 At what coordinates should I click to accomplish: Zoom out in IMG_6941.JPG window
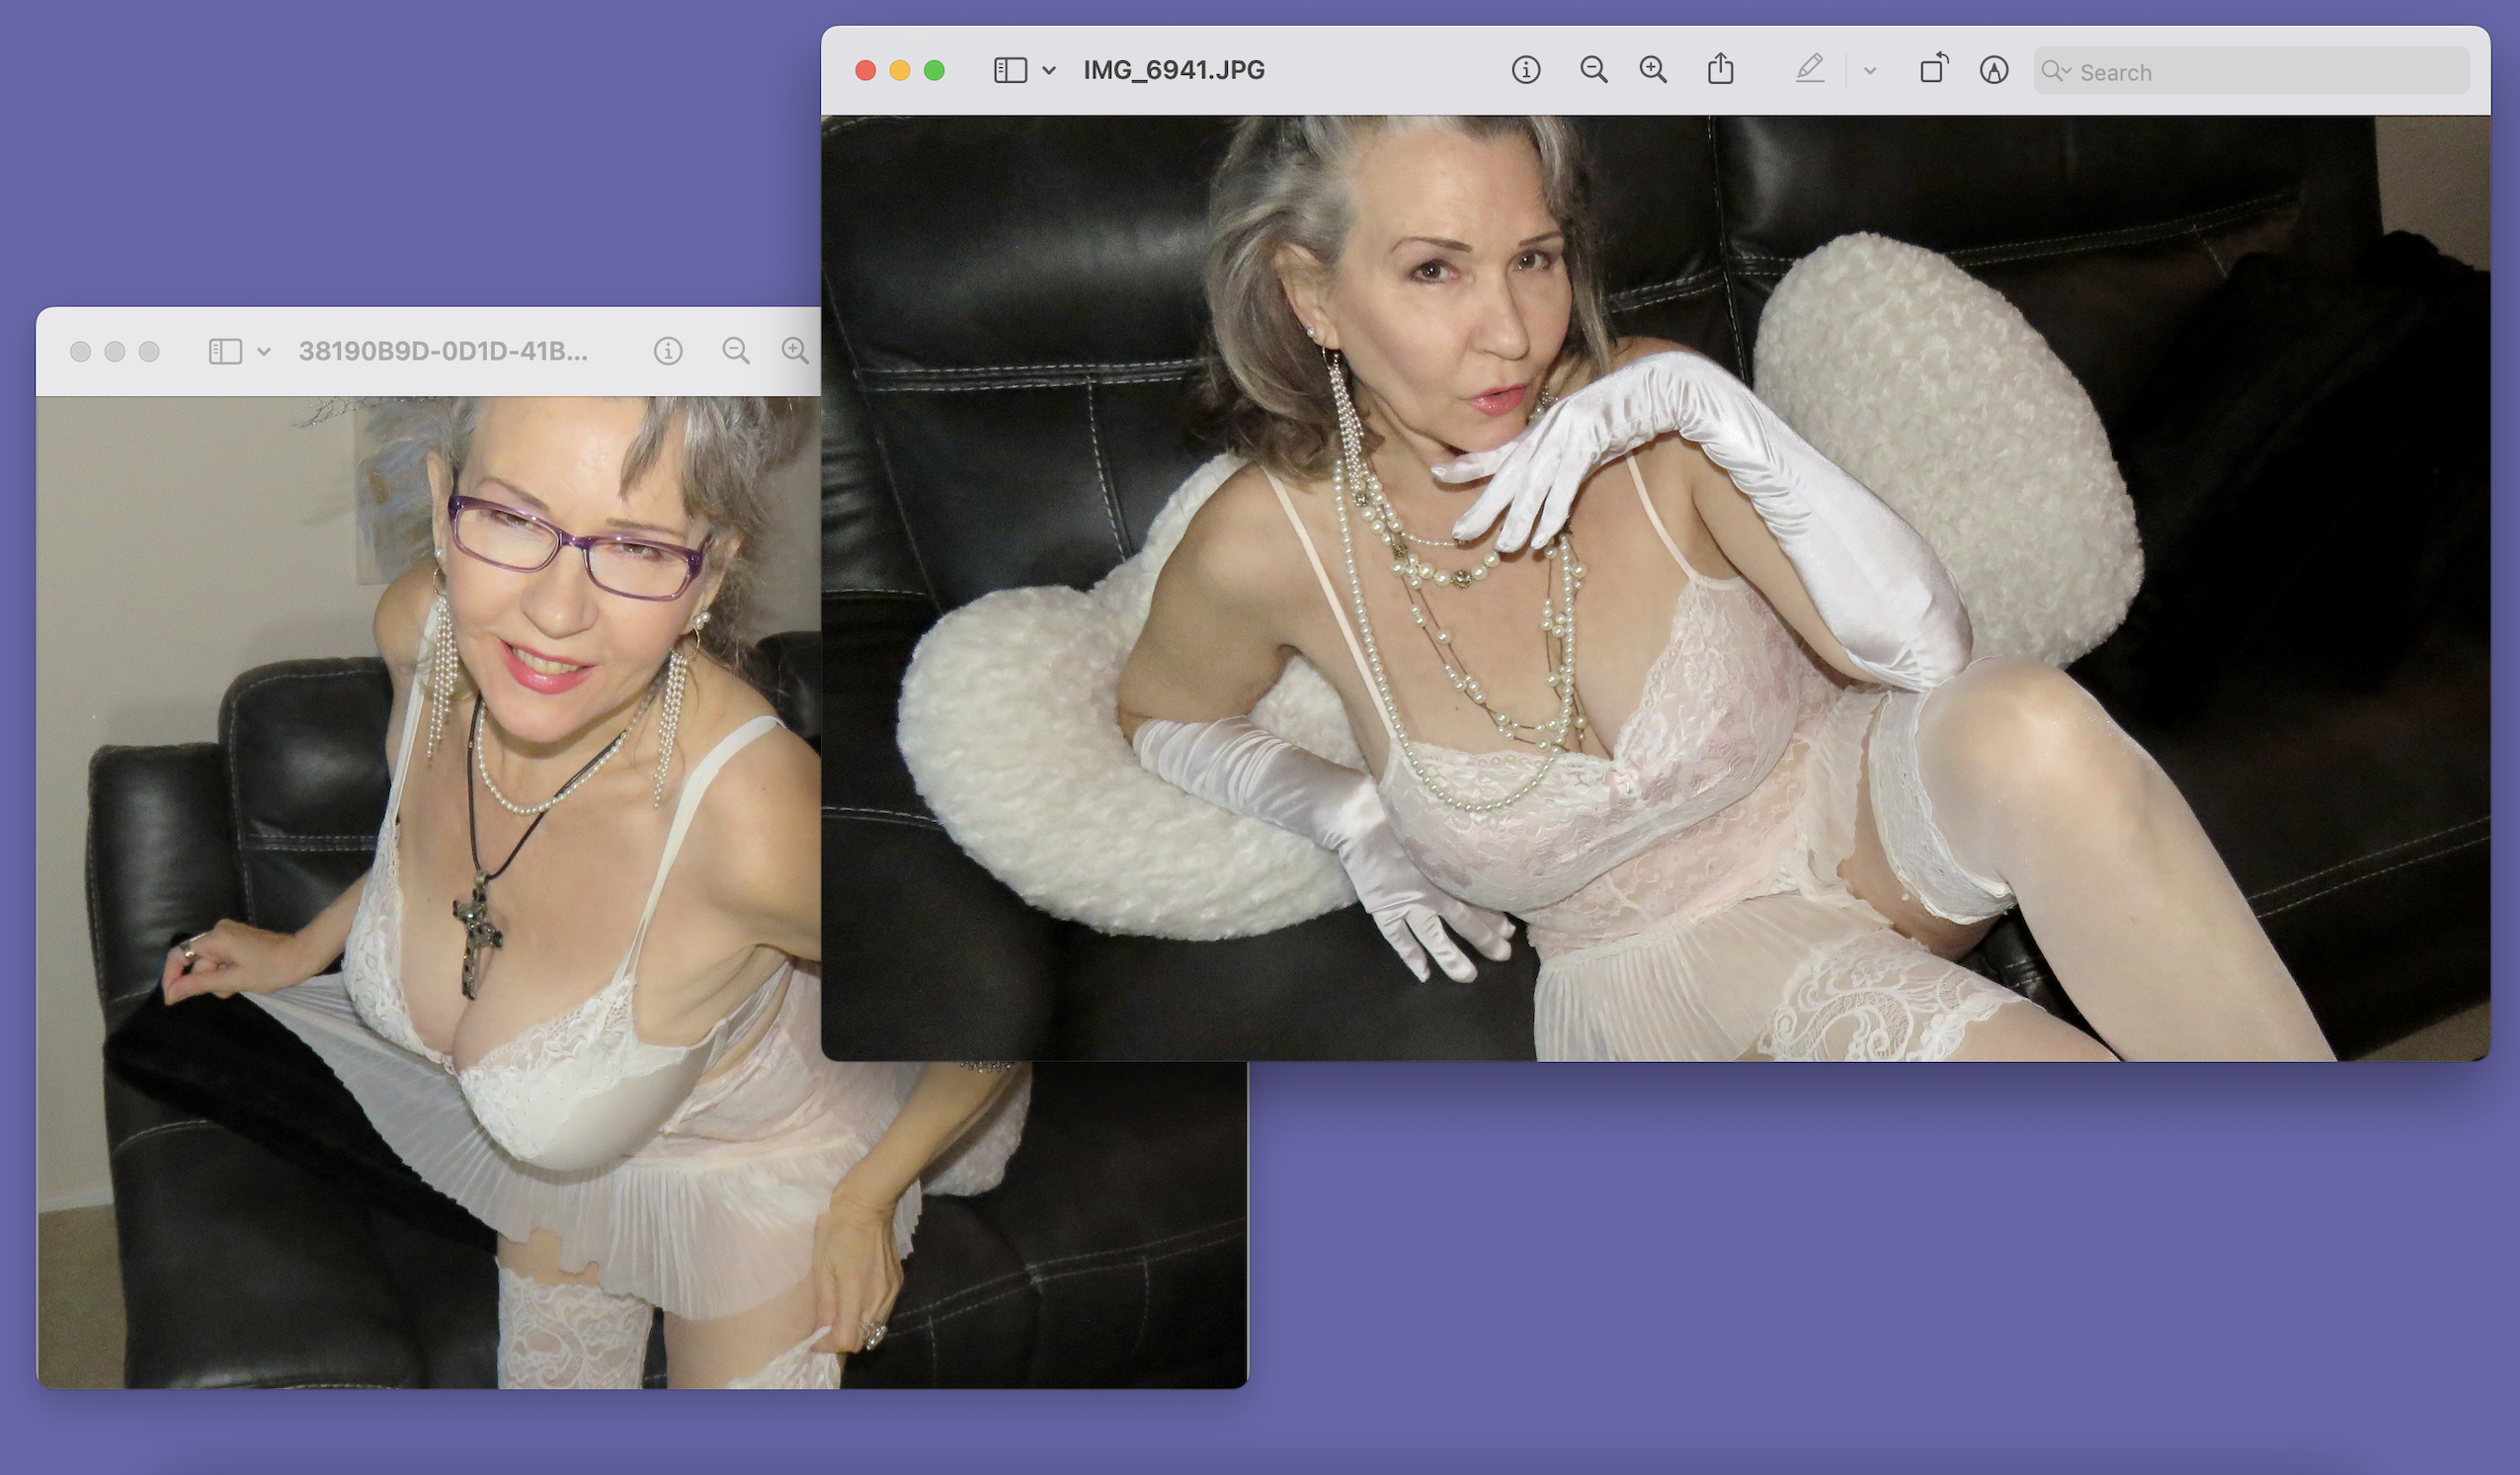(1593, 70)
